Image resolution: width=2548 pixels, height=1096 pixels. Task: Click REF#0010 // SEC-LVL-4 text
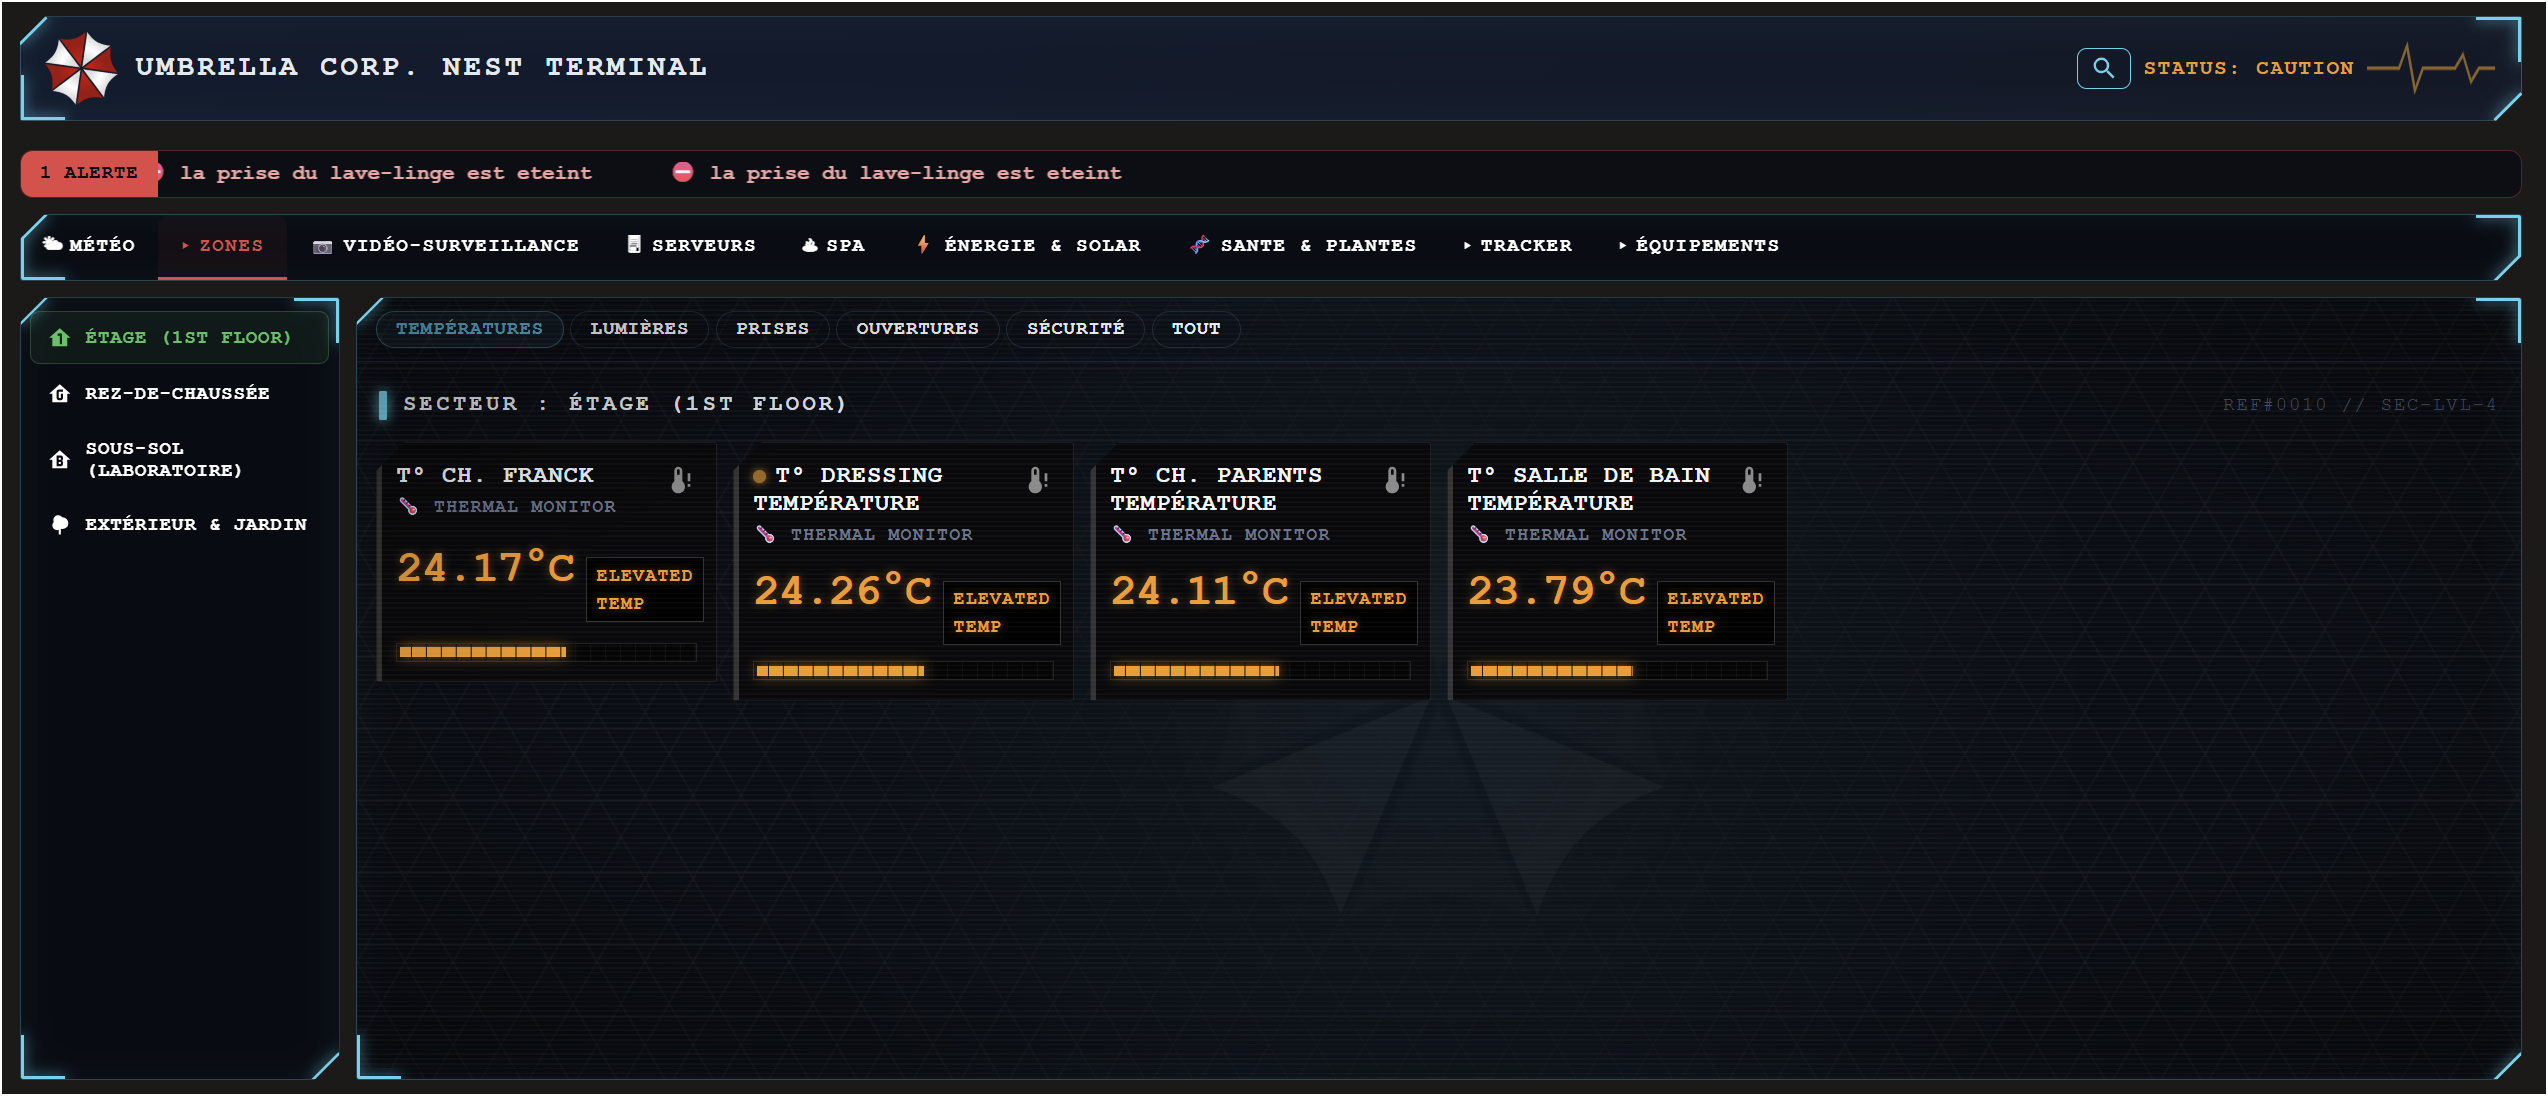pos(2359,405)
